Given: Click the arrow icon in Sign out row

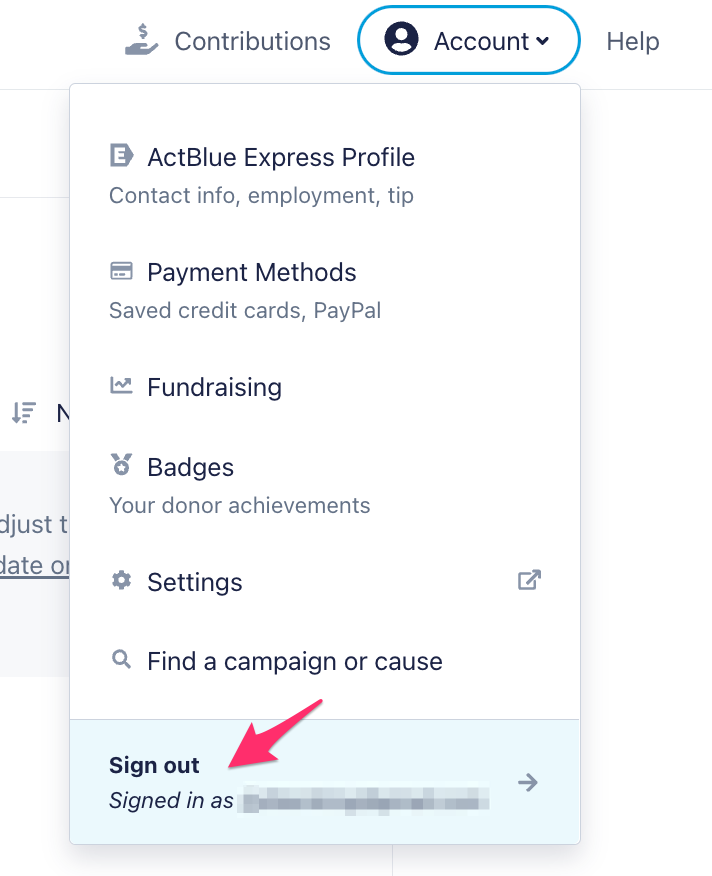Looking at the screenshot, I should (x=528, y=782).
